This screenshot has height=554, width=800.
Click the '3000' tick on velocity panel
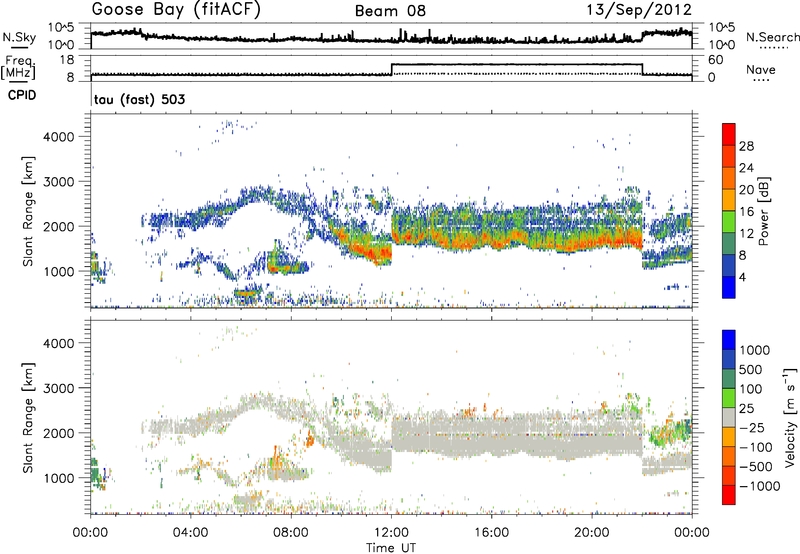pyautogui.click(x=58, y=388)
